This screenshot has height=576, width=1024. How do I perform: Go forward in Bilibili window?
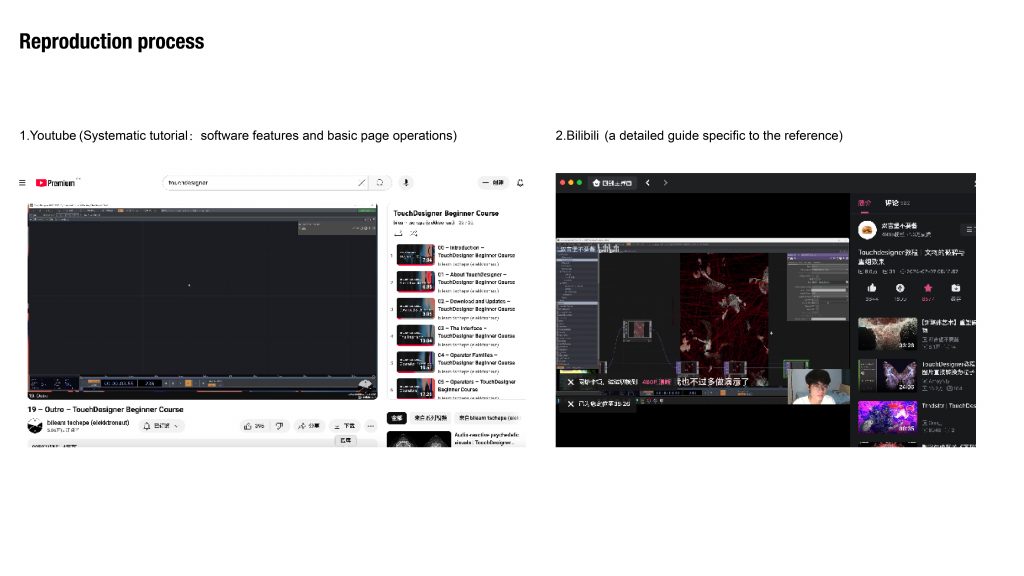coord(665,183)
